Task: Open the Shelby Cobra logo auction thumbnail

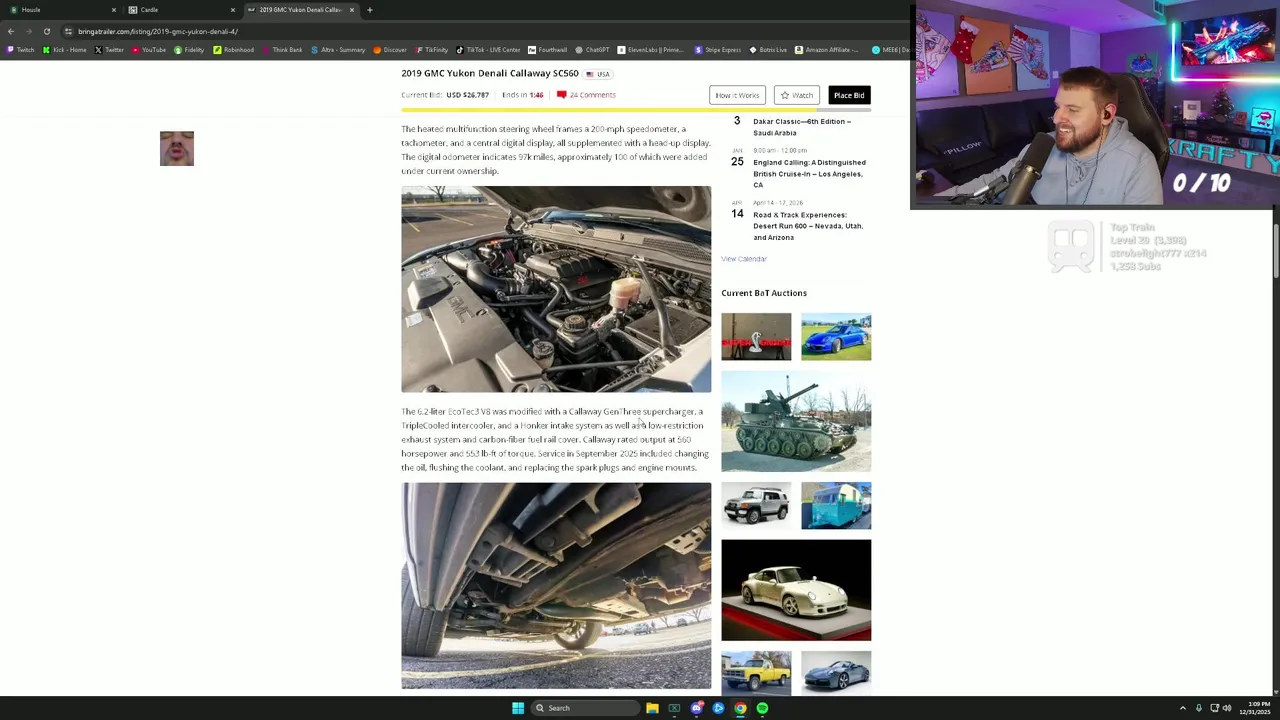Action: coord(756,337)
